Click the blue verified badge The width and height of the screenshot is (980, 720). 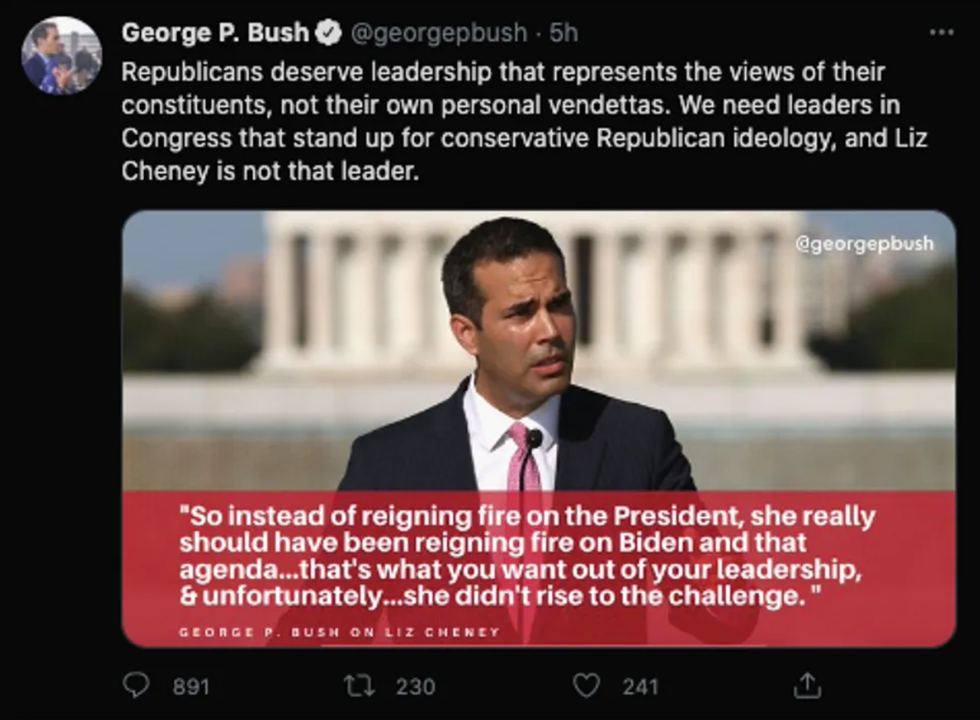tap(328, 33)
